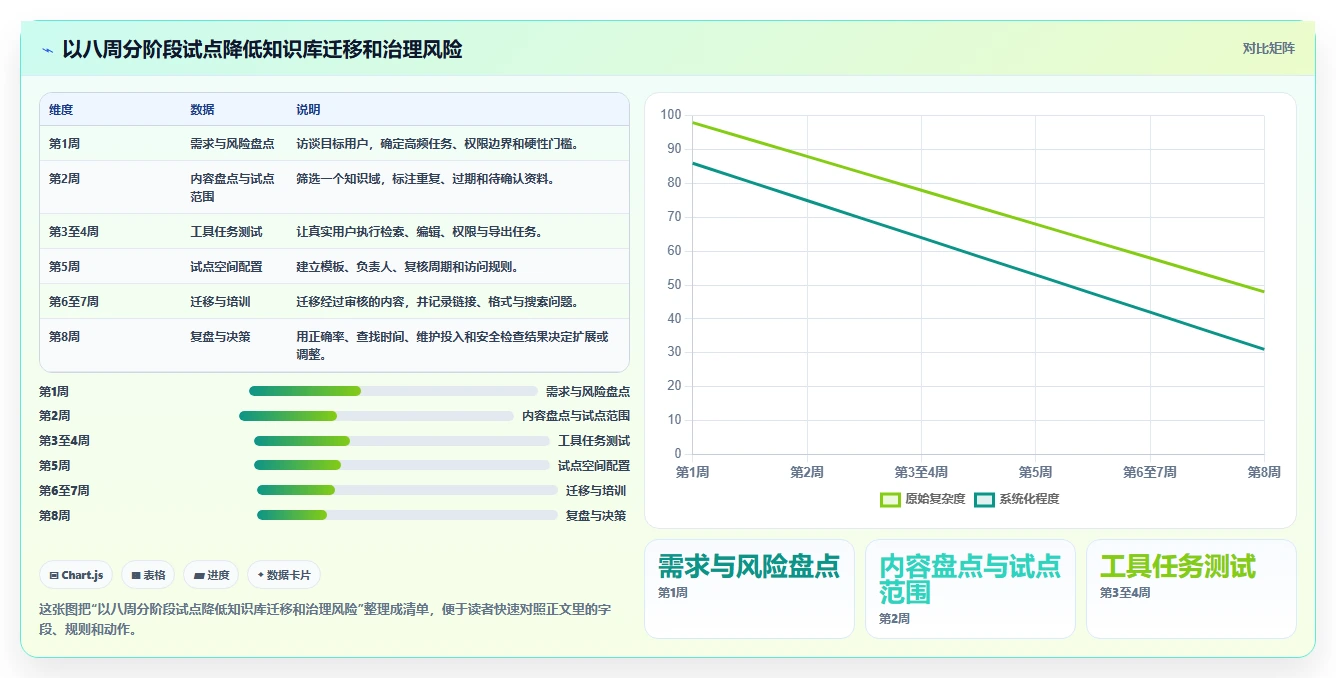Click table cell 建立模板、负责人、复核周期和访问规则。
The height and width of the screenshot is (678, 1336).
click(x=407, y=267)
